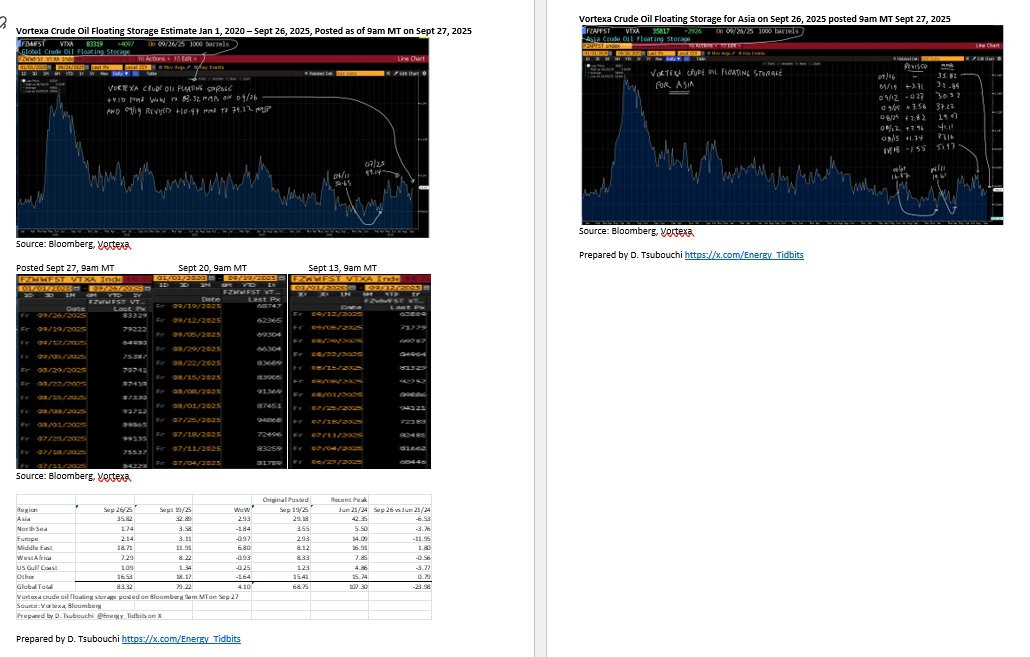Select the Sept 13, 9am MT data screenshot
1030x657 pixels.
coord(360,371)
